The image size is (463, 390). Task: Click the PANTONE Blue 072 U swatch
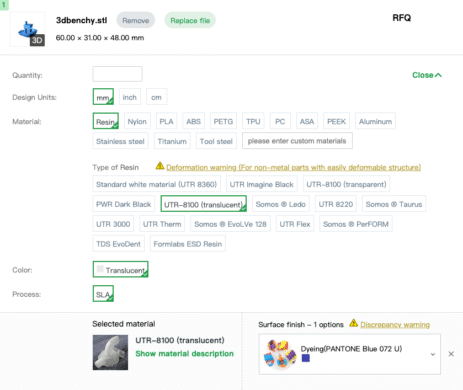pyautogui.click(x=306, y=358)
